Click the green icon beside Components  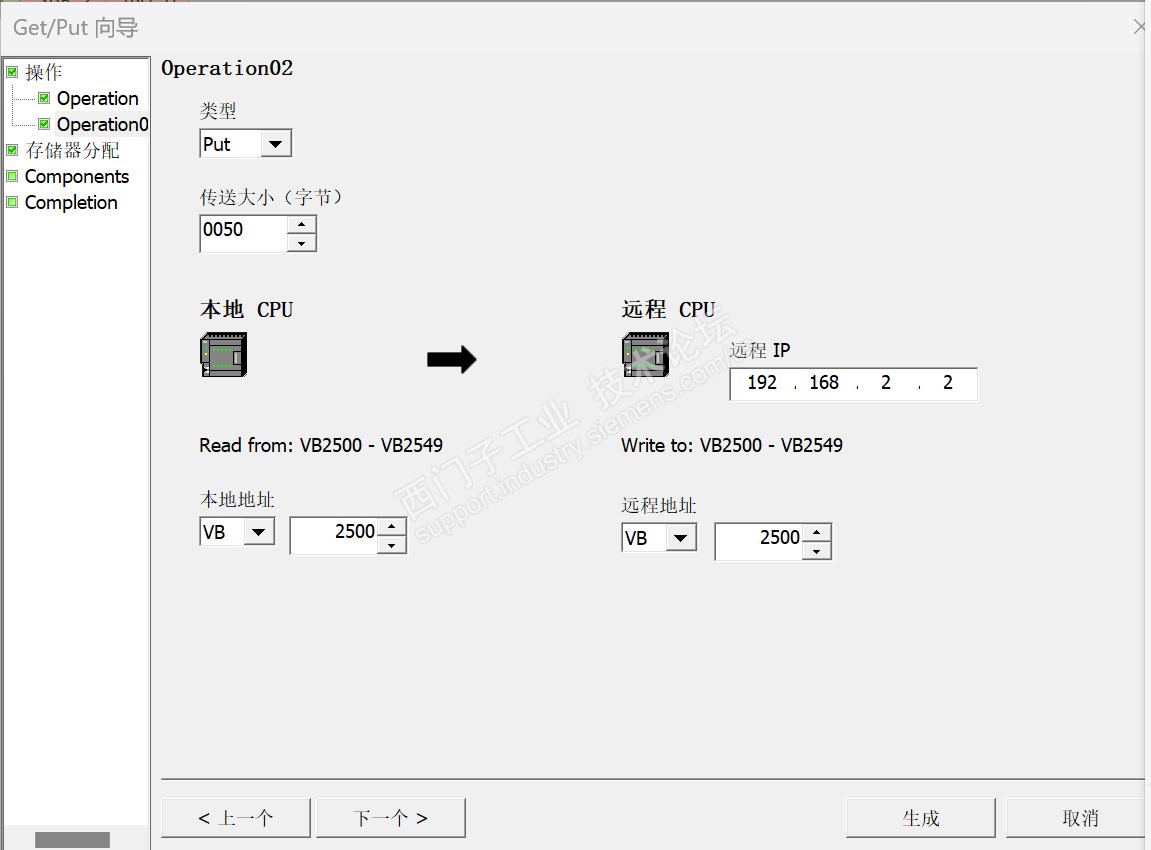[12, 176]
